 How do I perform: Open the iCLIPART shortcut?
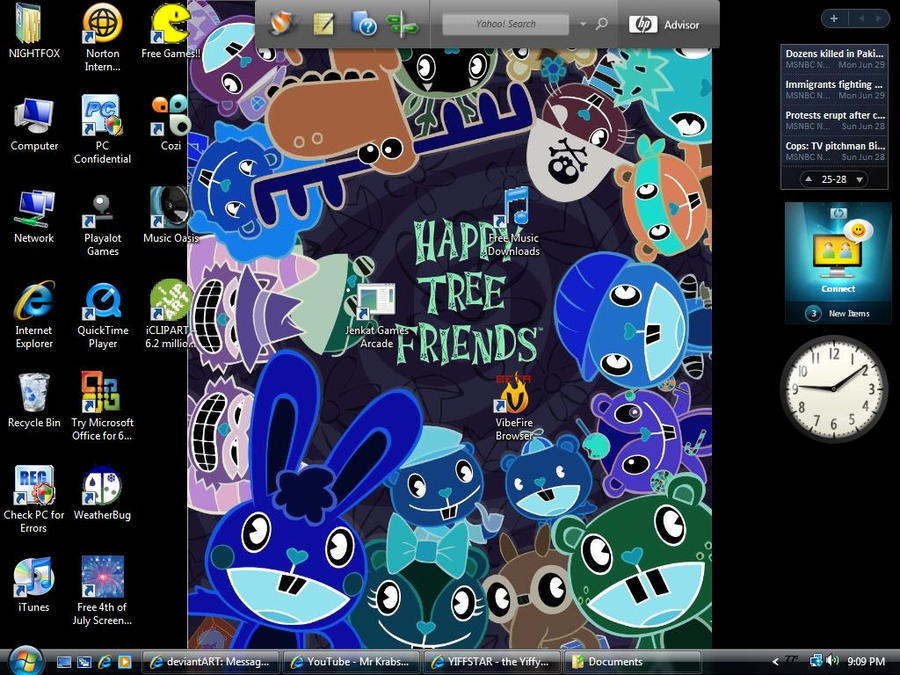170,315
